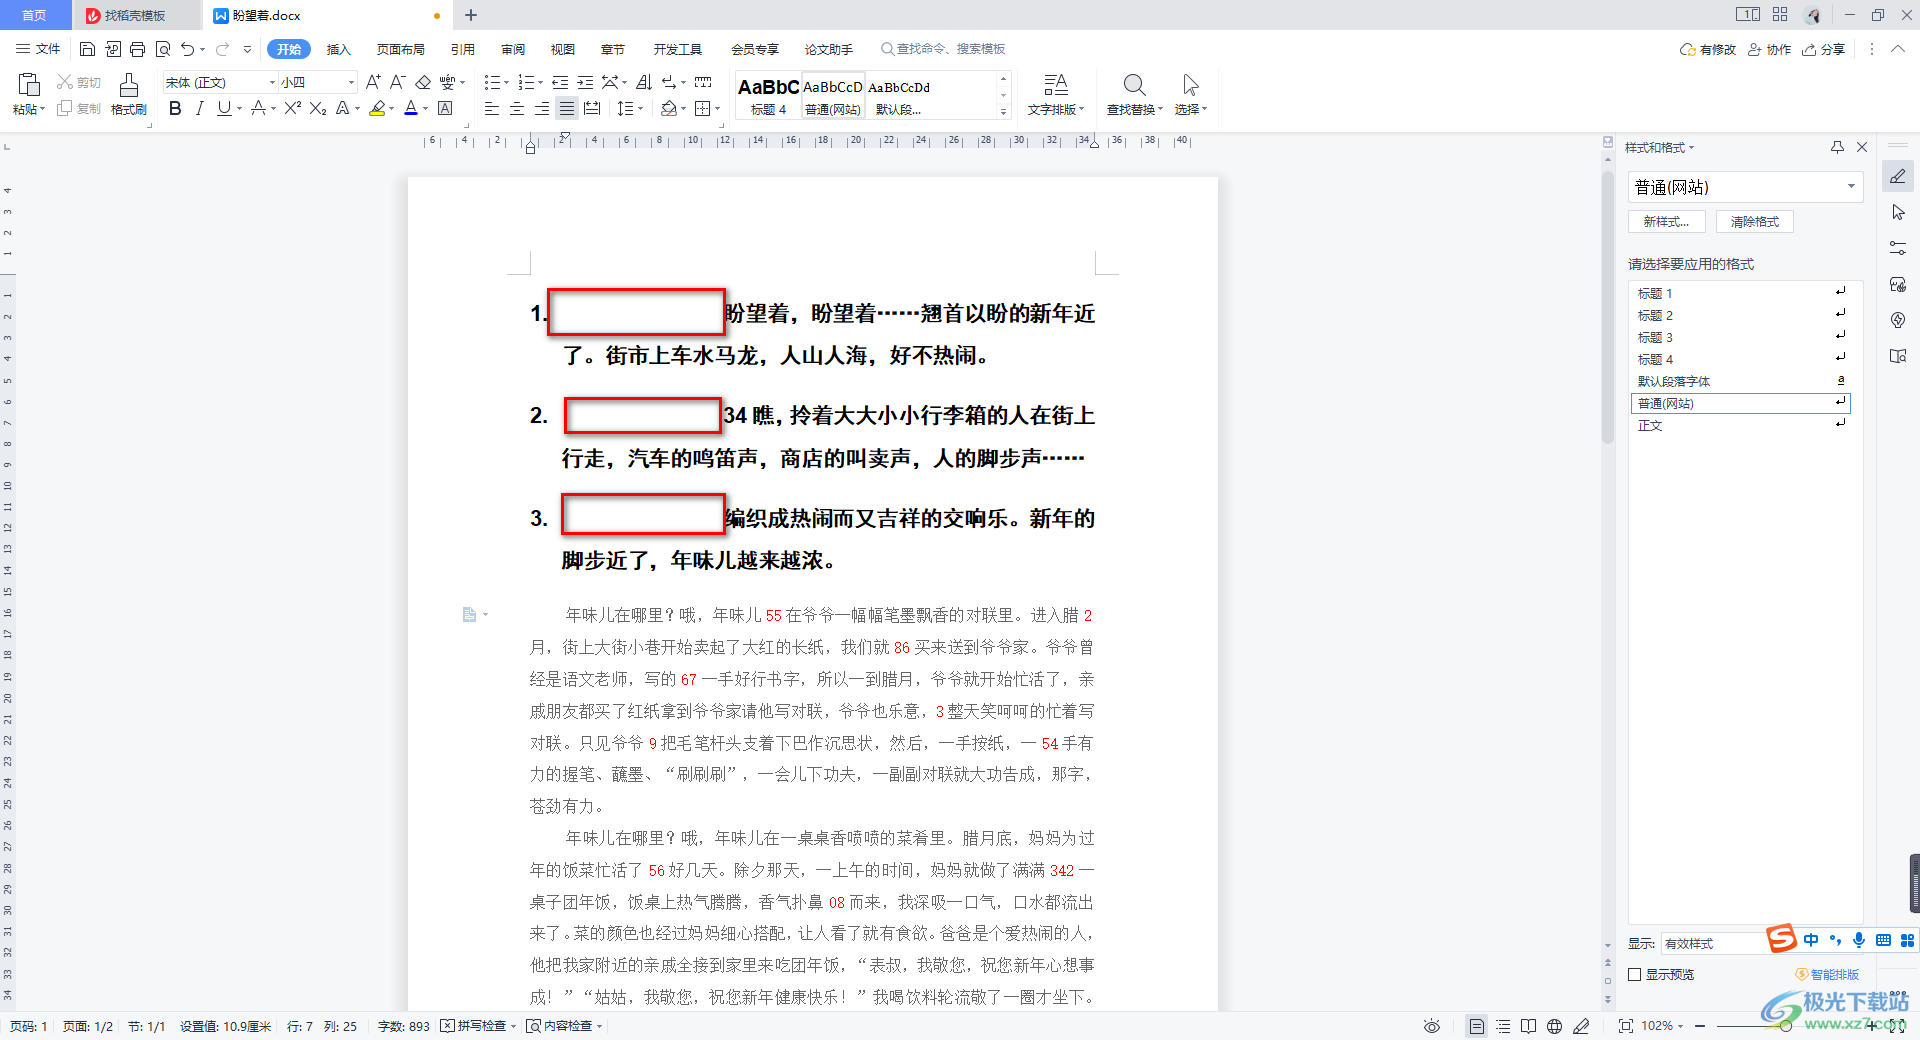Click the 协作 collaboration button
Image resolution: width=1920 pixels, height=1040 pixels.
point(1769,49)
